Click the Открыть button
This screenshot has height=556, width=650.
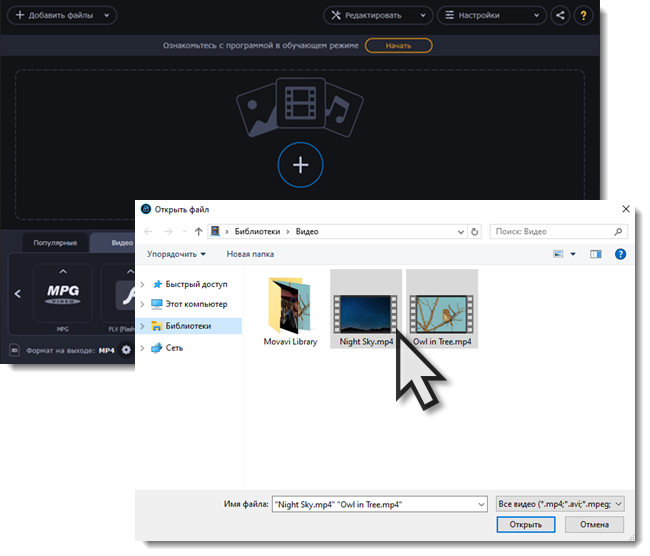pyautogui.click(x=525, y=524)
